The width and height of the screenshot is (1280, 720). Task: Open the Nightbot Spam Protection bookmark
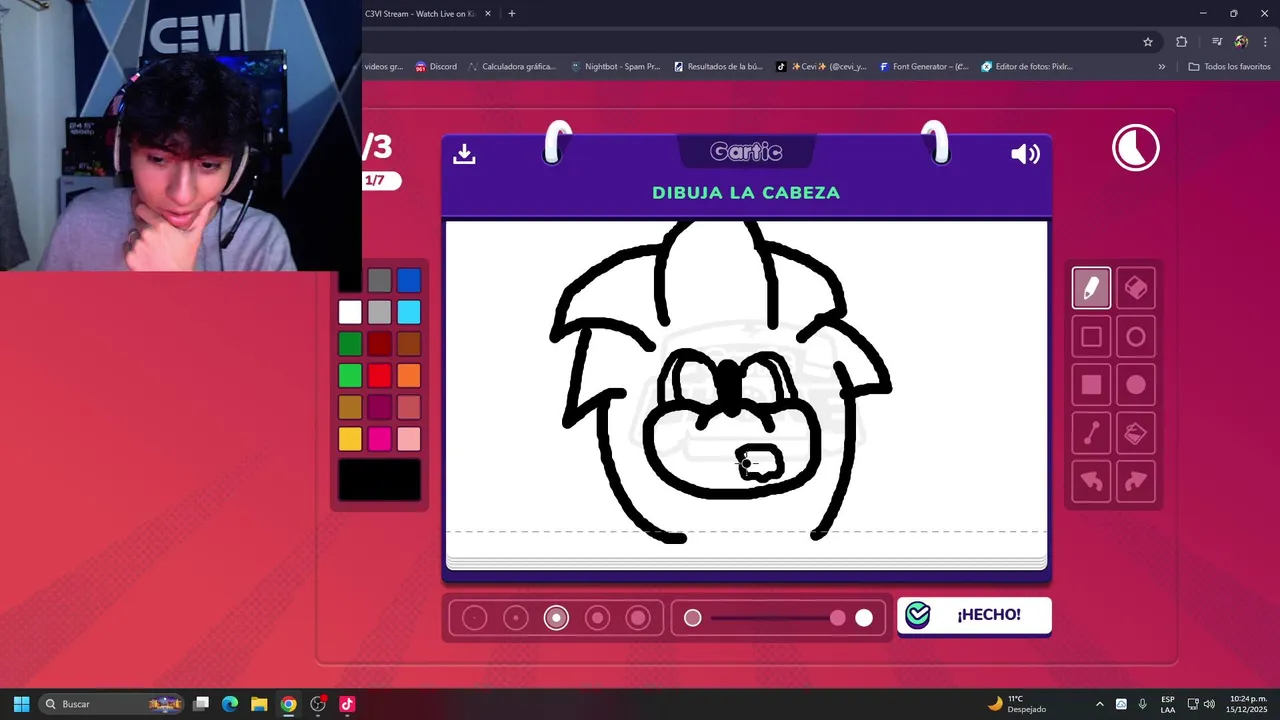pyautogui.click(x=616, y=67)
